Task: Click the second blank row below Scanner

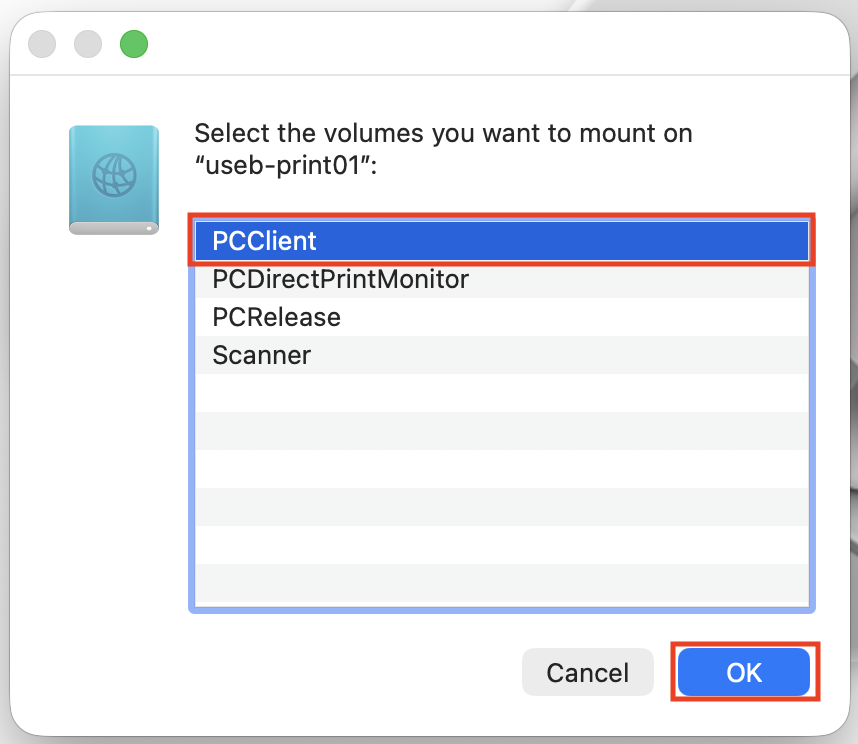Action: (x=500, y=431)
